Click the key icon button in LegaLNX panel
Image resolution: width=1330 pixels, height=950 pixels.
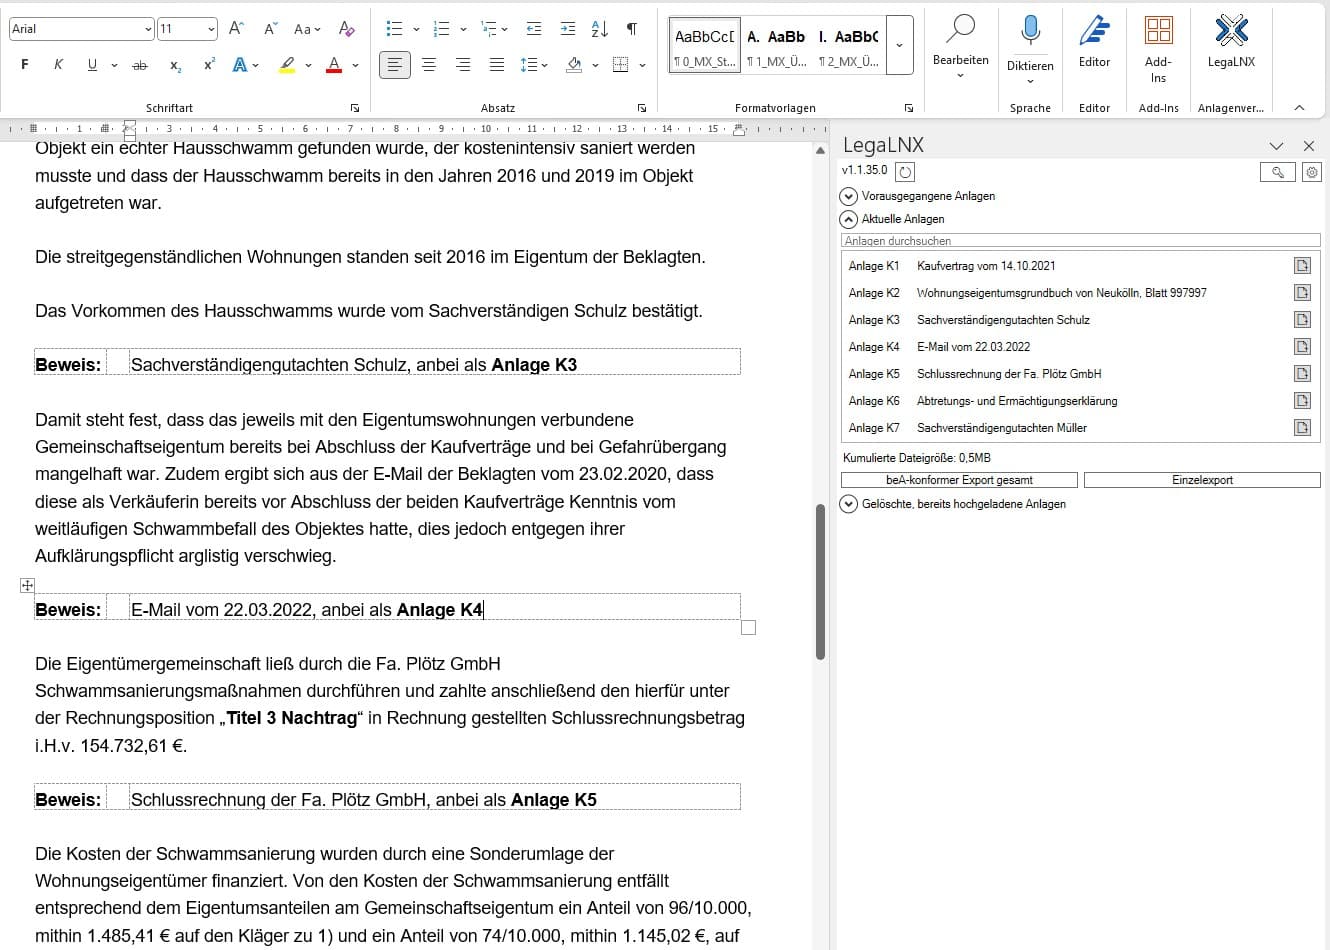(x=1277, y=172)
